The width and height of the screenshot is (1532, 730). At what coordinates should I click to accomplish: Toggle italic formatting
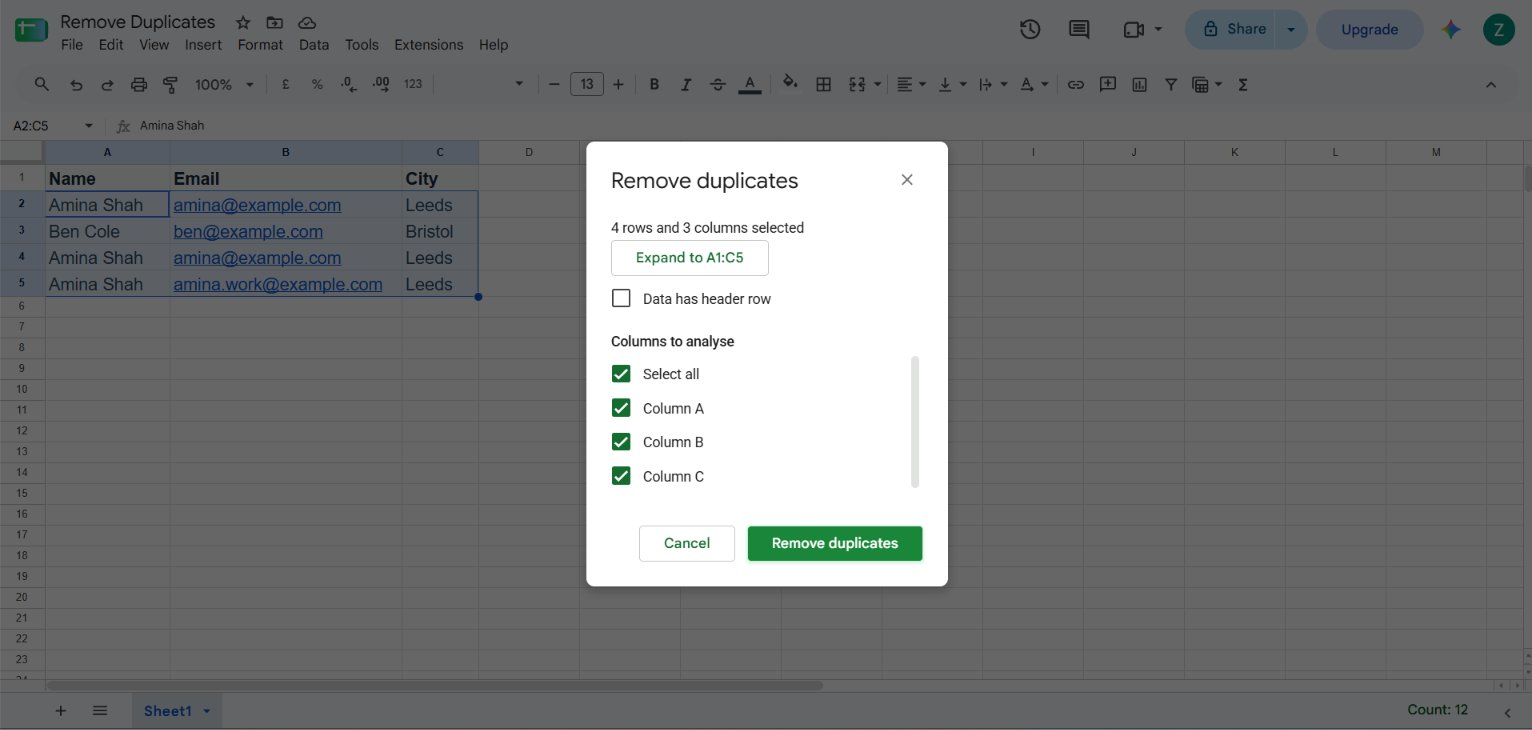[686, 85]
